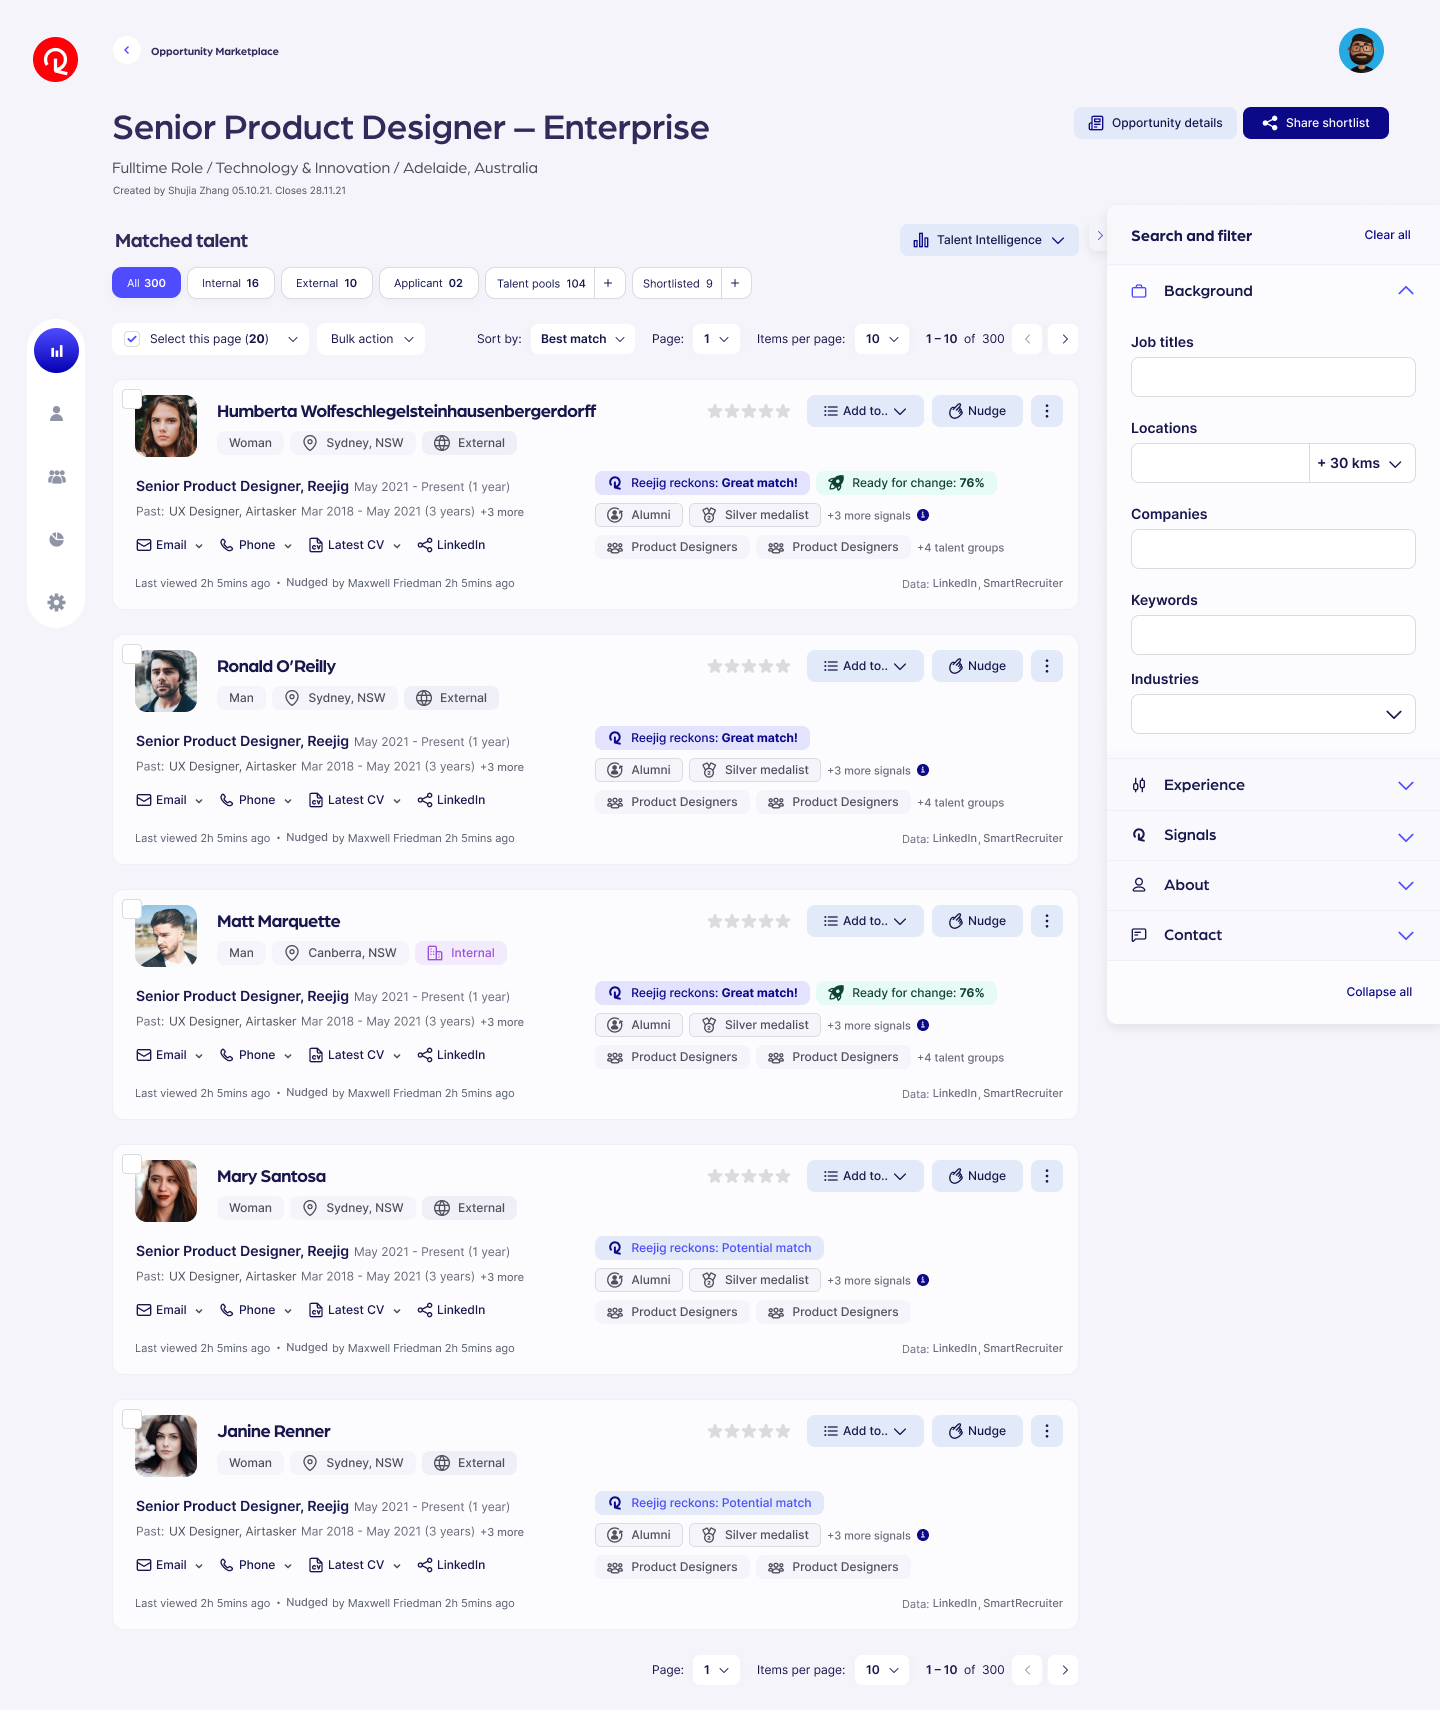Switch to the Shortlisted 9 tab
Screen dimensions: 1440x1710
pyautogui.click(x=677, y=283)
